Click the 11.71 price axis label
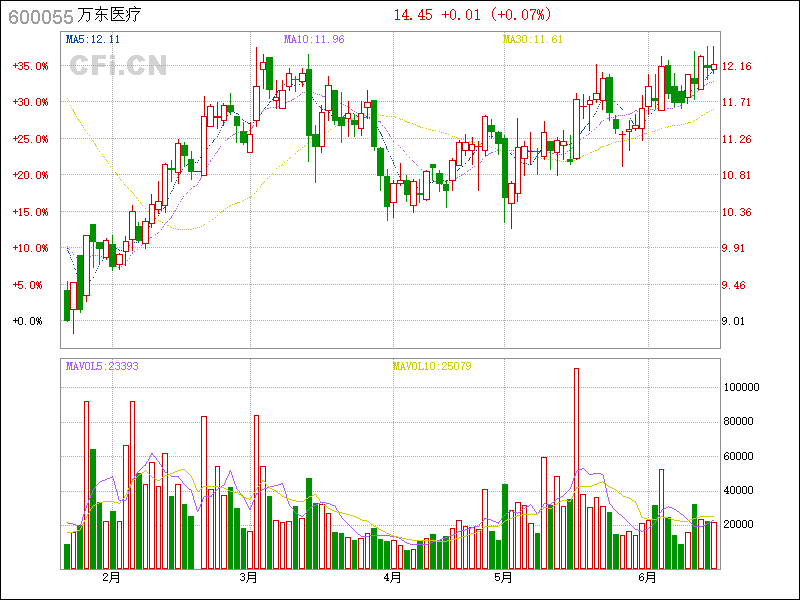This screenshot has height=600, width=800. point(737,103)
